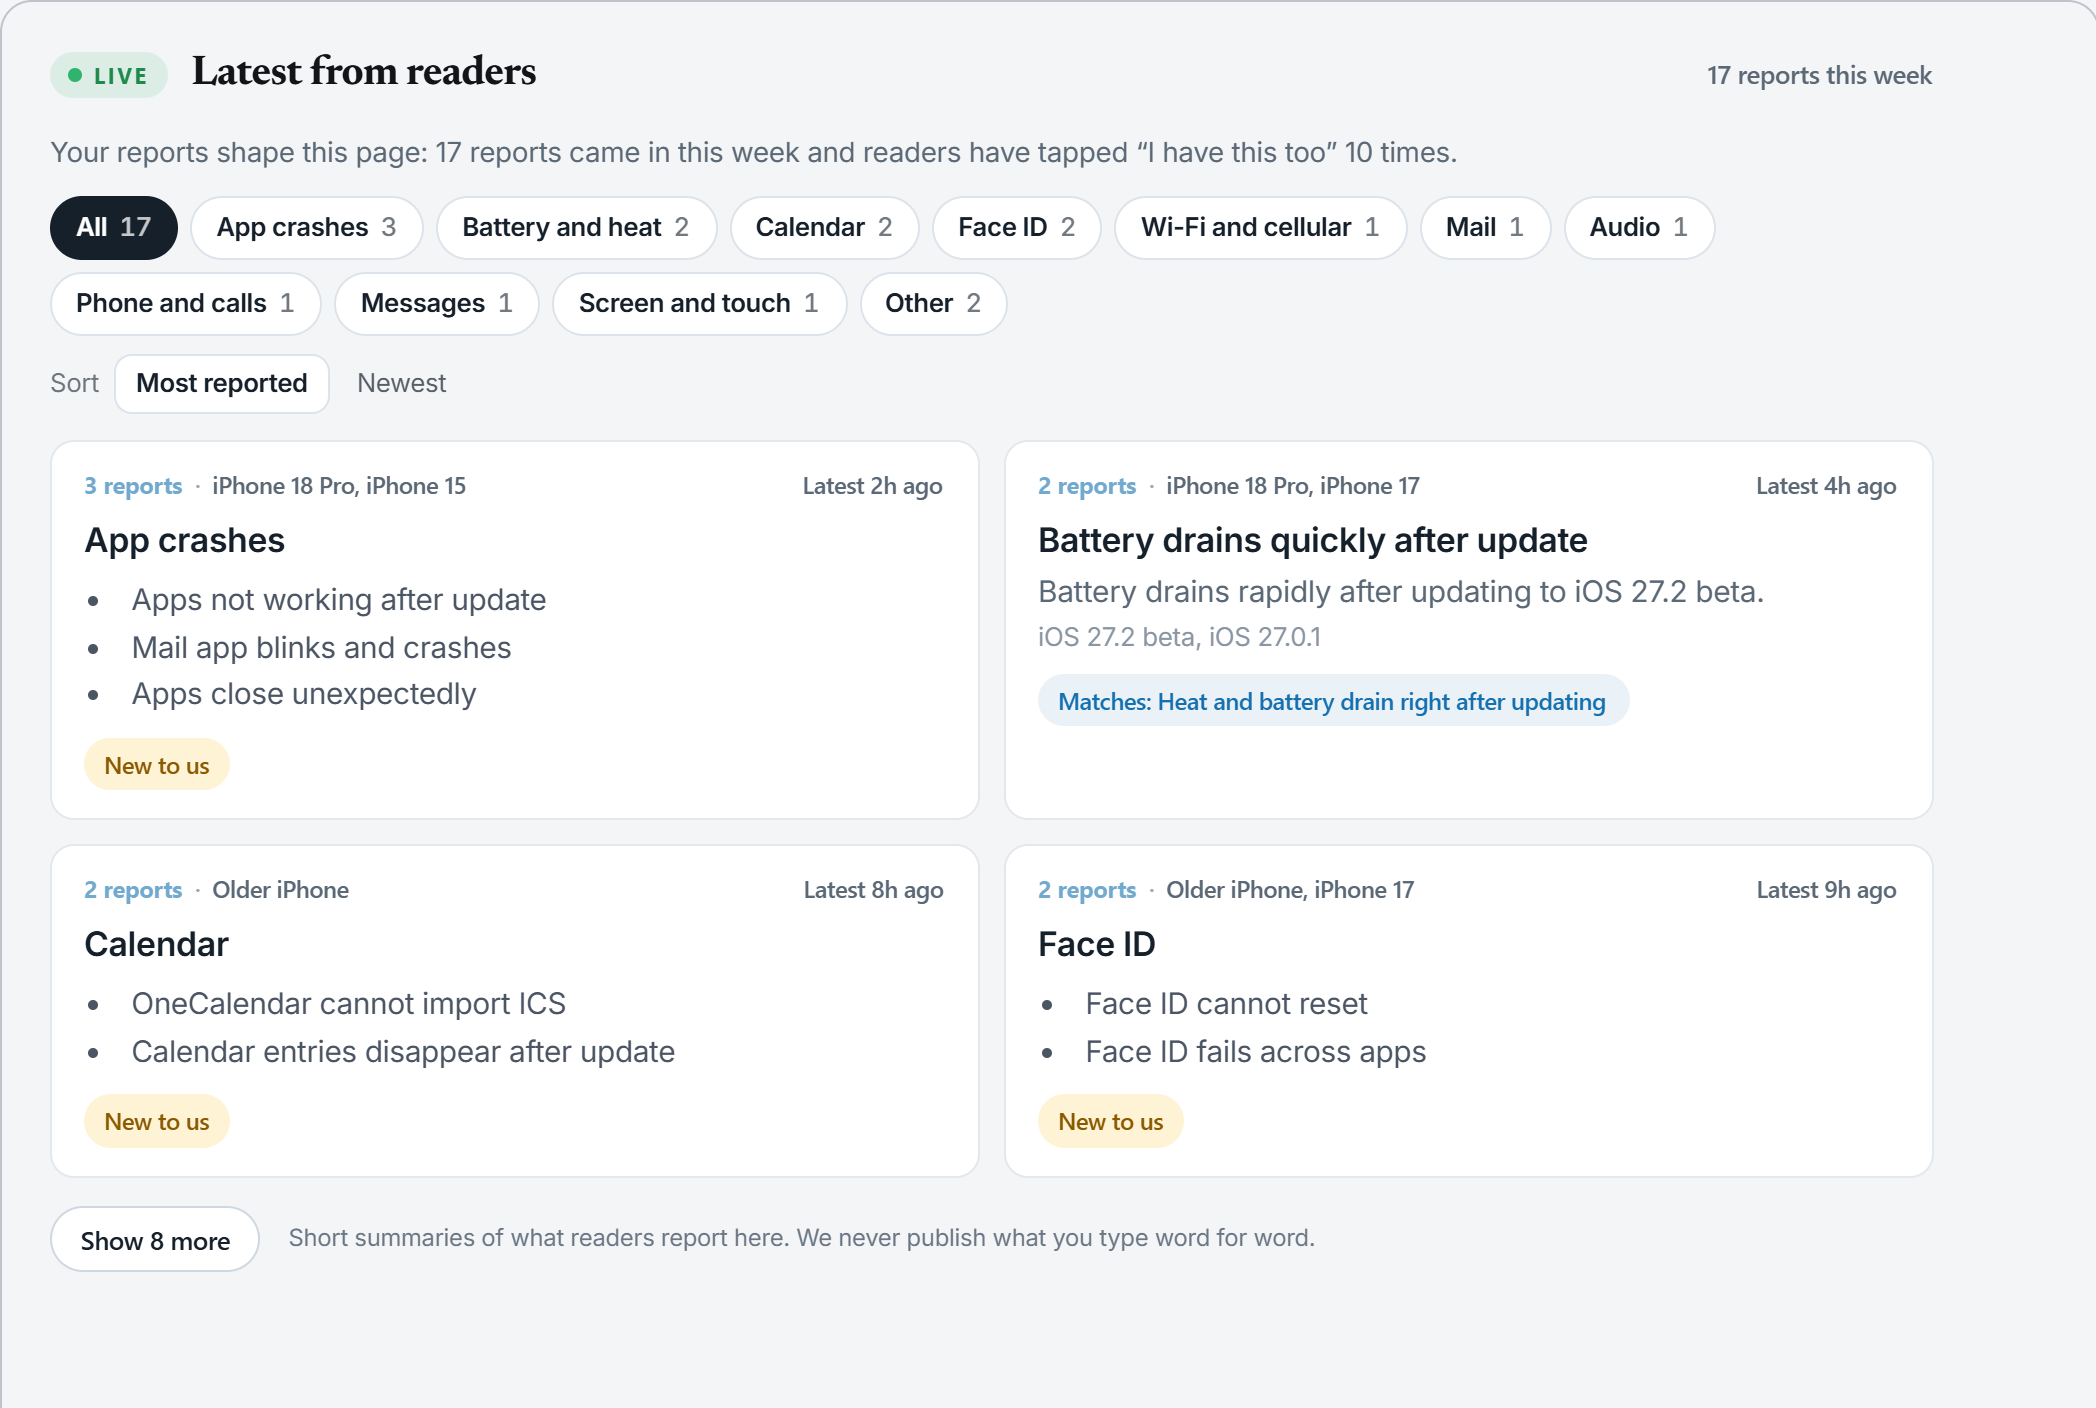This screenshot has width=2096, height=1408.
Task: Click 'Apps not working after update' item
Action: (x=339, y=599)
